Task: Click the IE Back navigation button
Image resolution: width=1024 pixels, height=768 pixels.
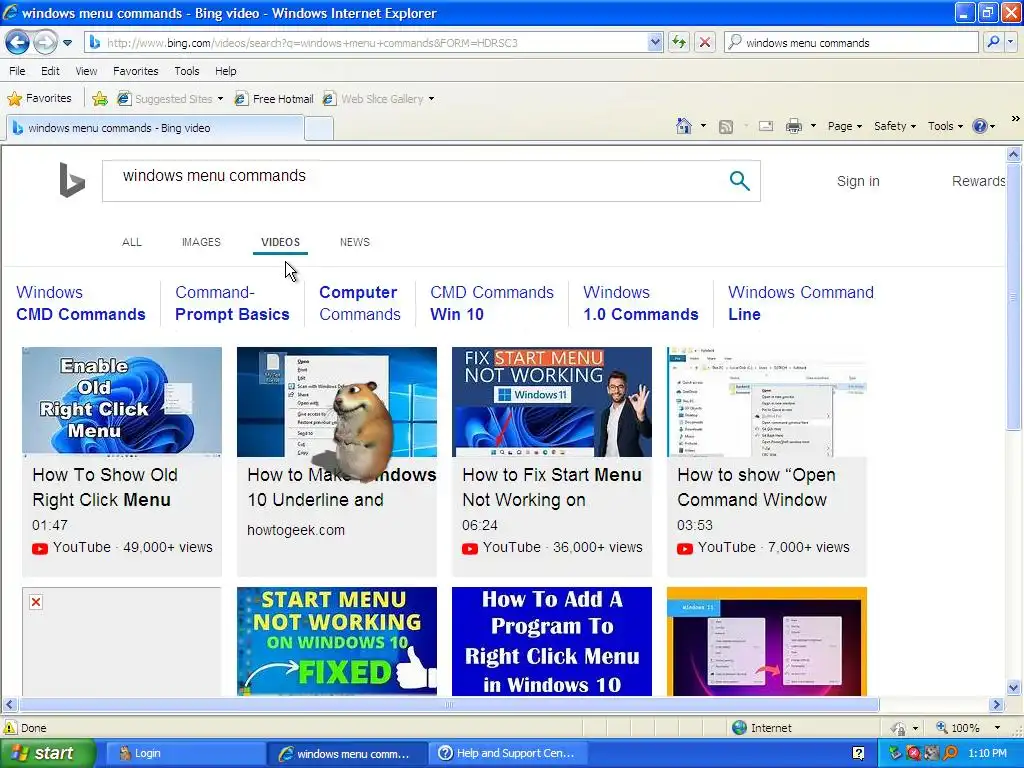Action: 18,42
